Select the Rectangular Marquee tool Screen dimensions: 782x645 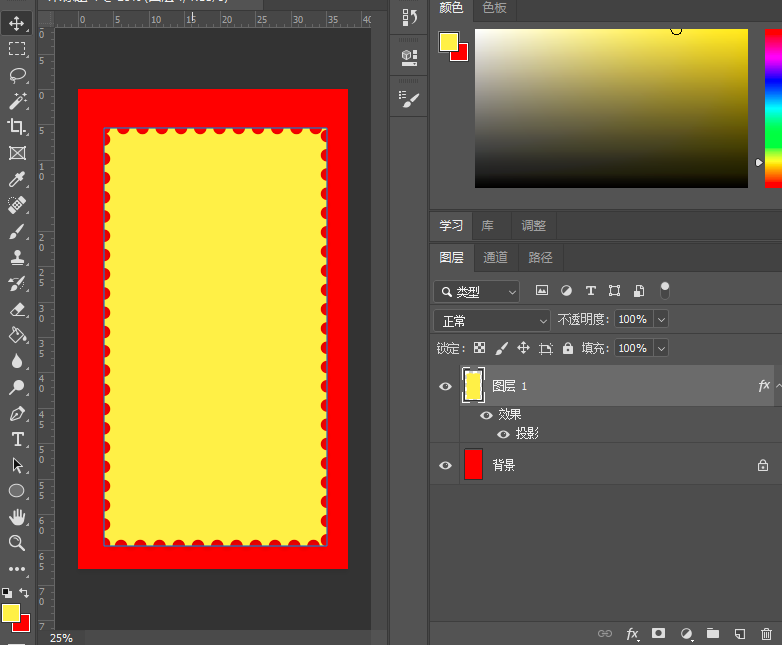click(17, 48)
